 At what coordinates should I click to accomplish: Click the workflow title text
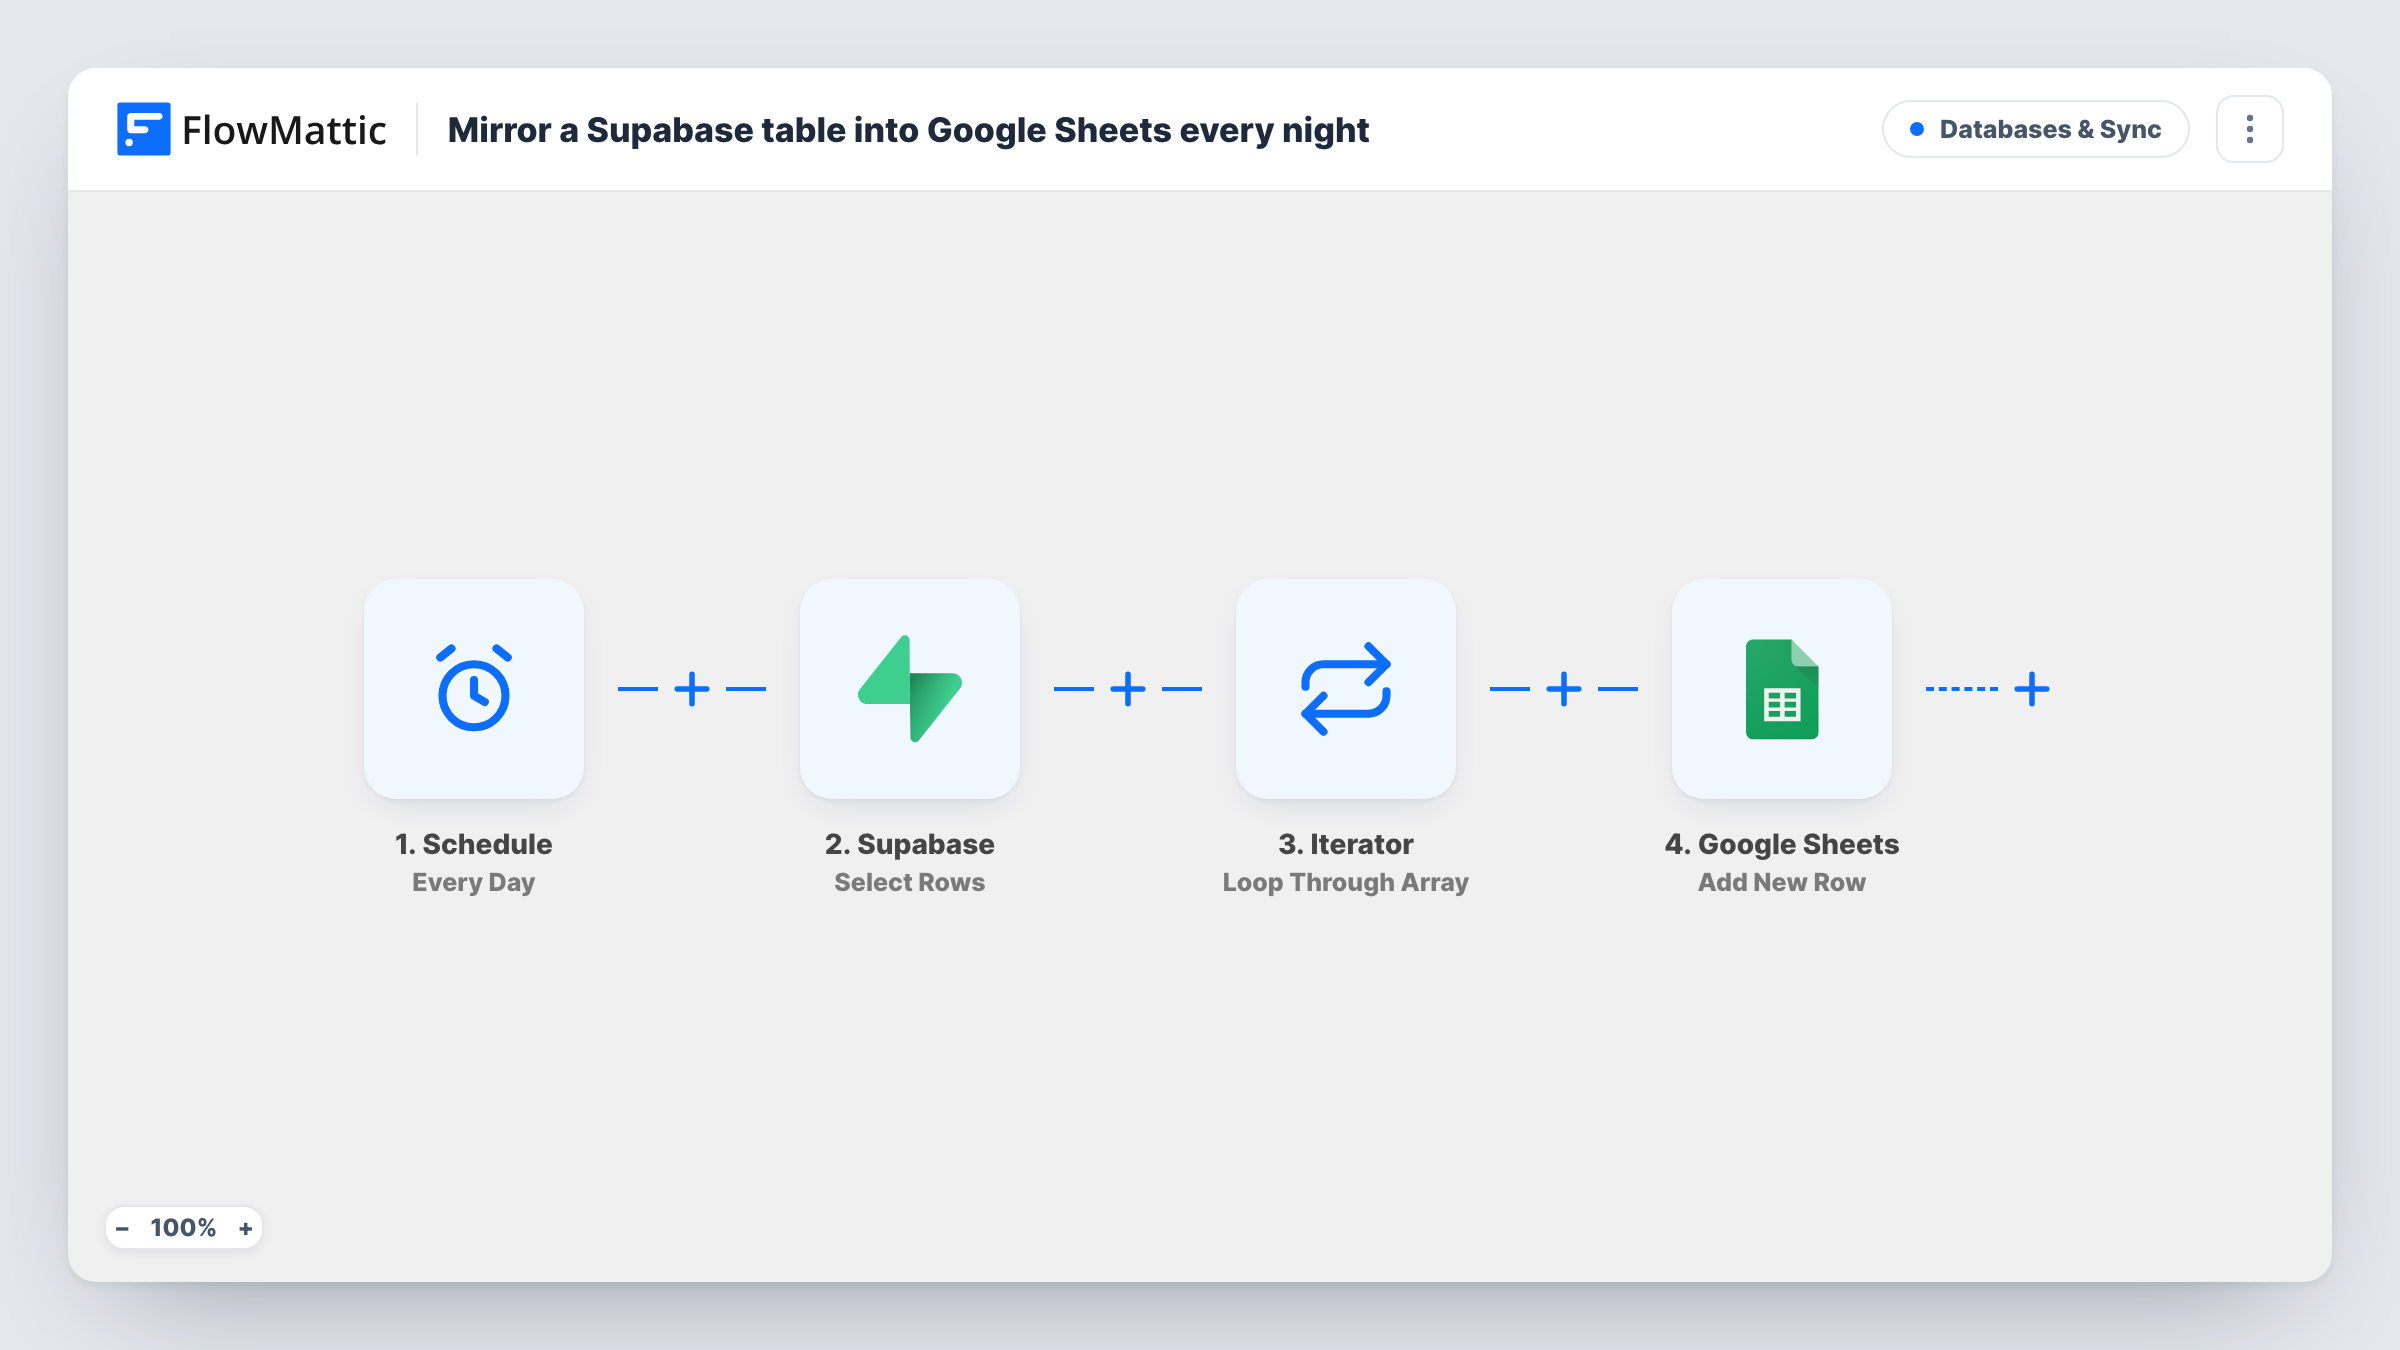908,130
